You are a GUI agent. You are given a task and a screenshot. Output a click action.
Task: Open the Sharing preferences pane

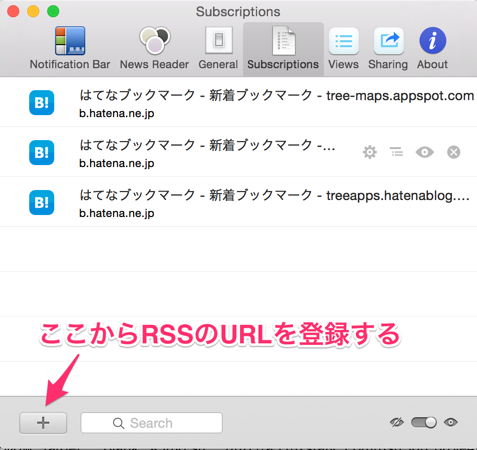tap(388, 48)
